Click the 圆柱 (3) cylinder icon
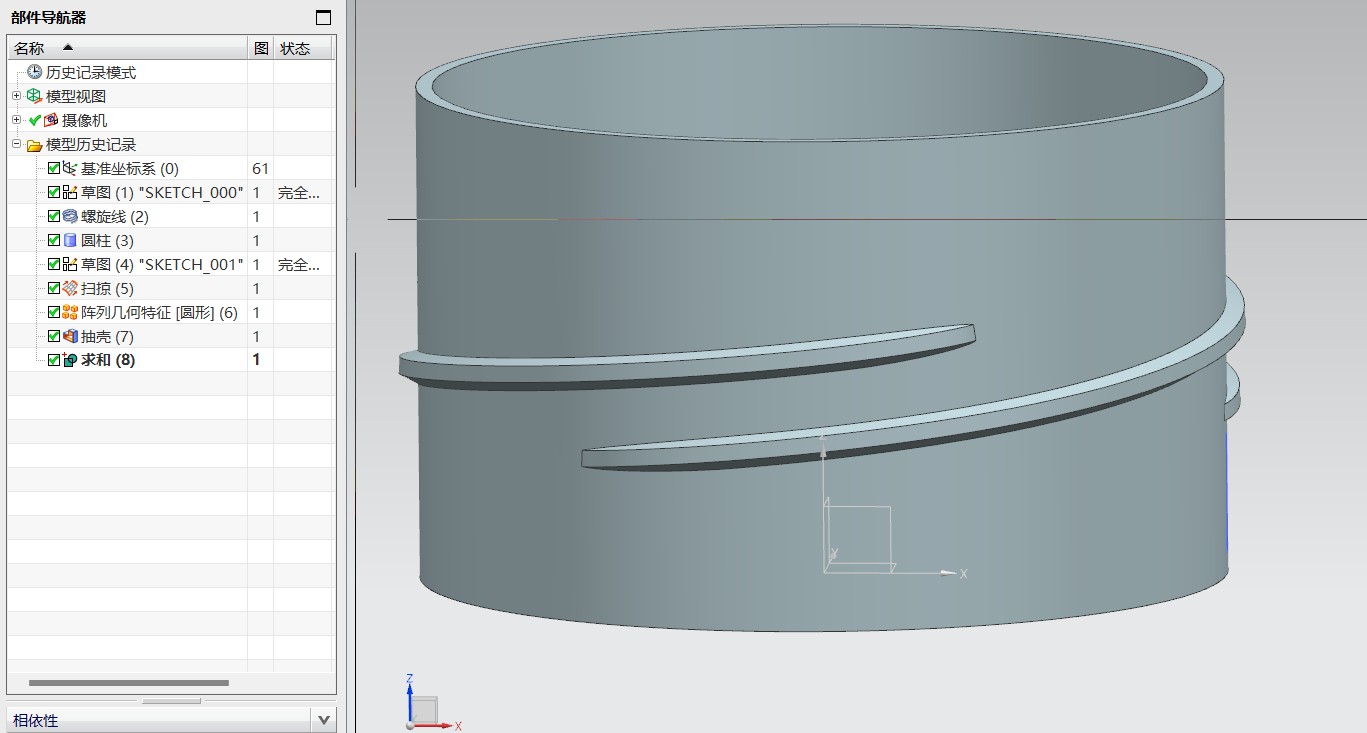The height and width of the screenshot is (733, 1367). point(70,240)
